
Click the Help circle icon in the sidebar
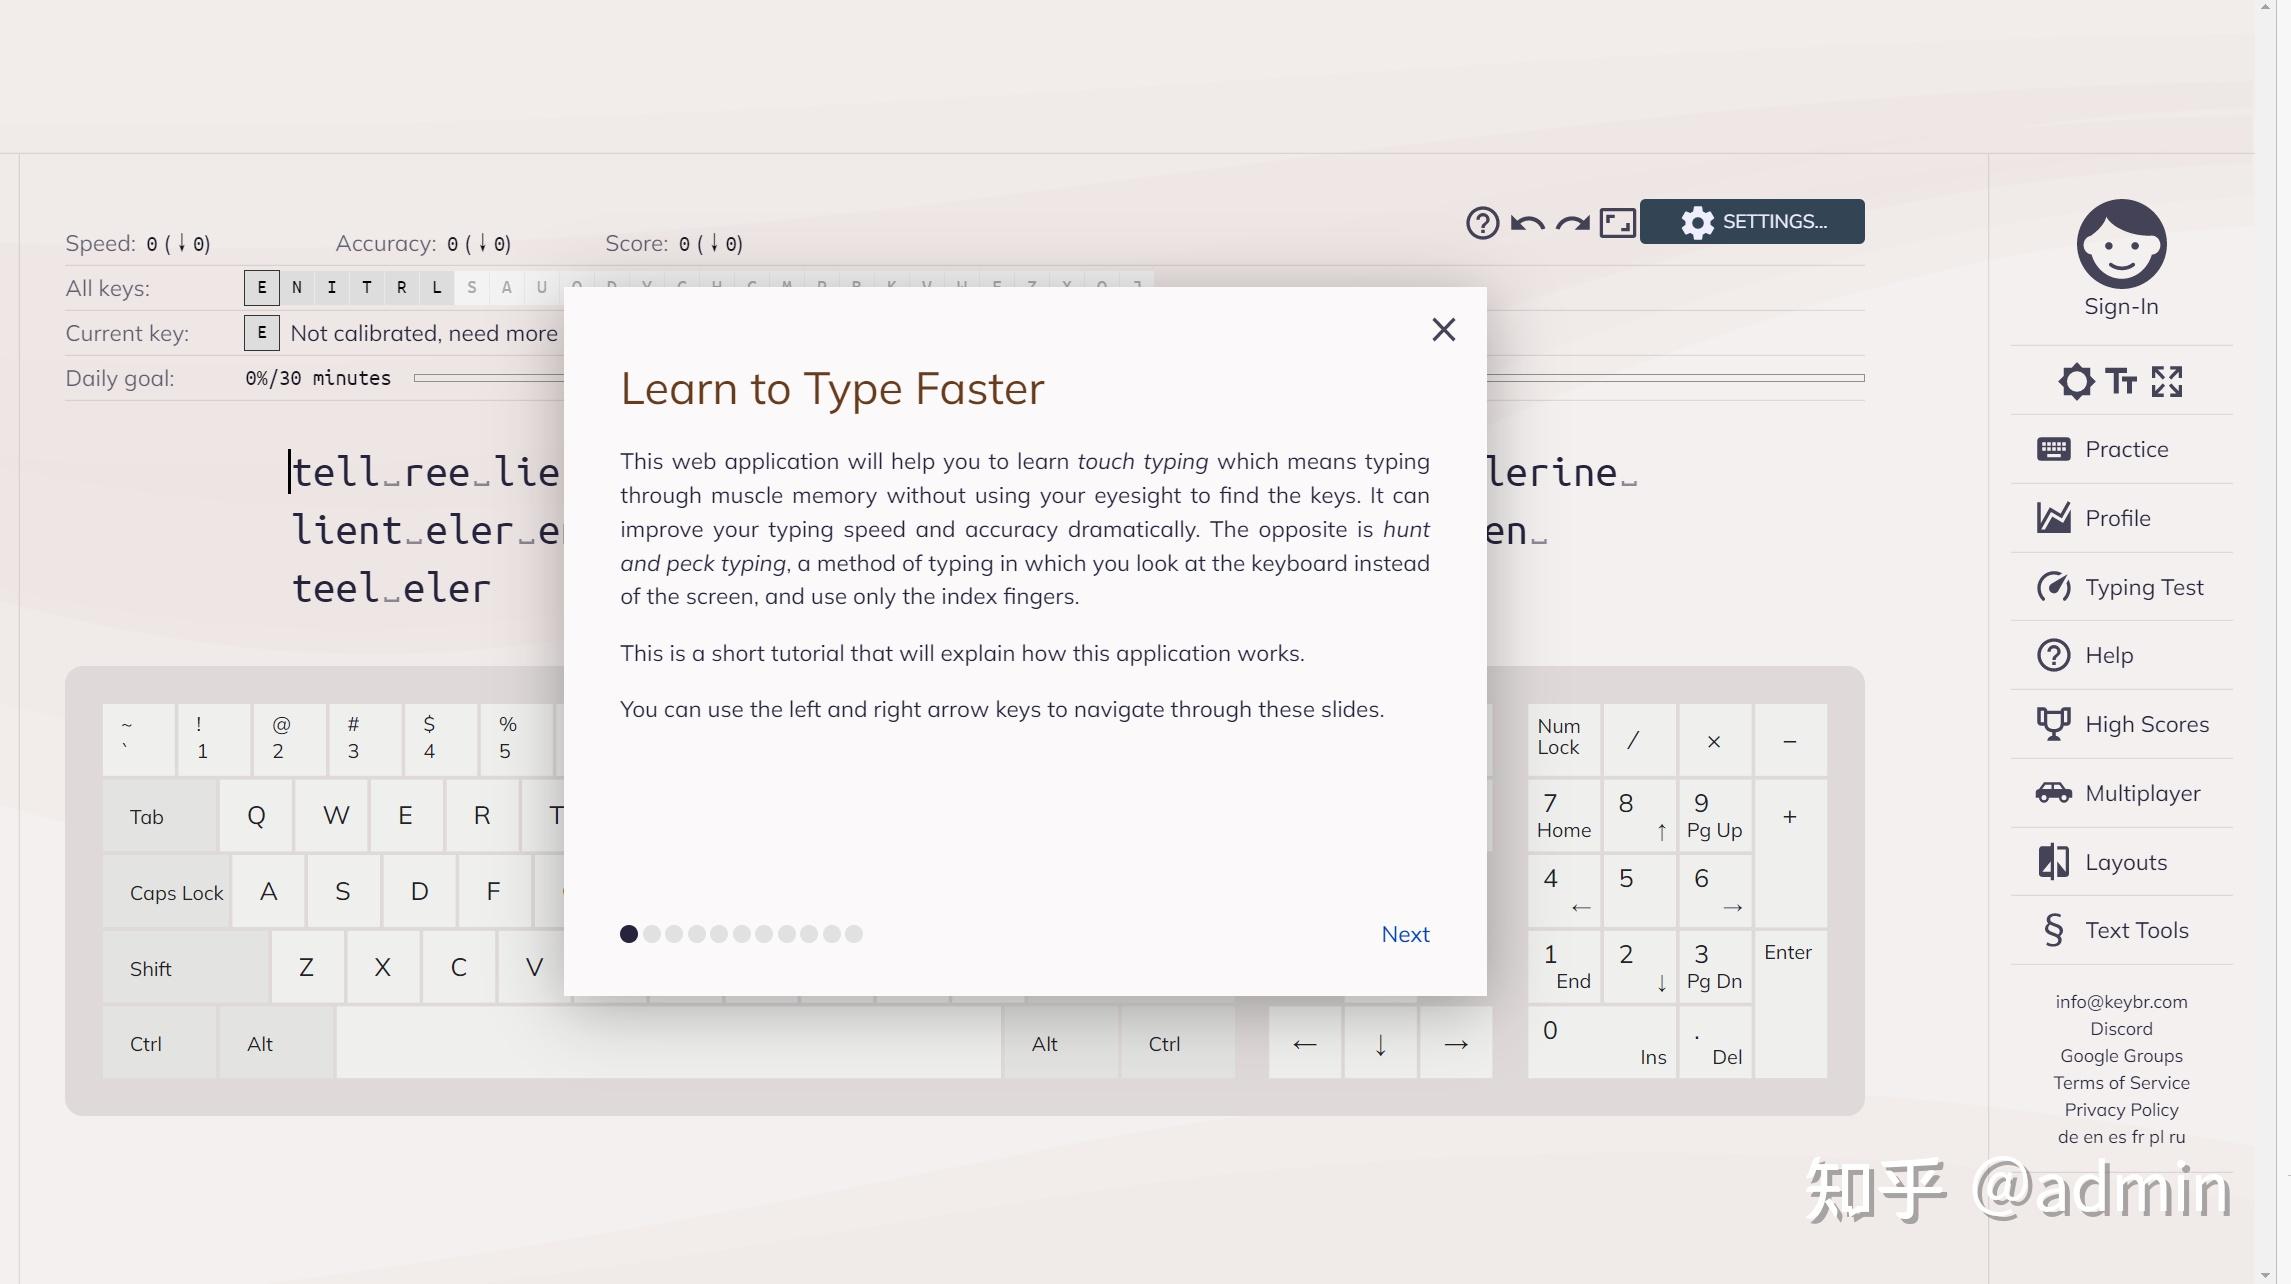2053,655
